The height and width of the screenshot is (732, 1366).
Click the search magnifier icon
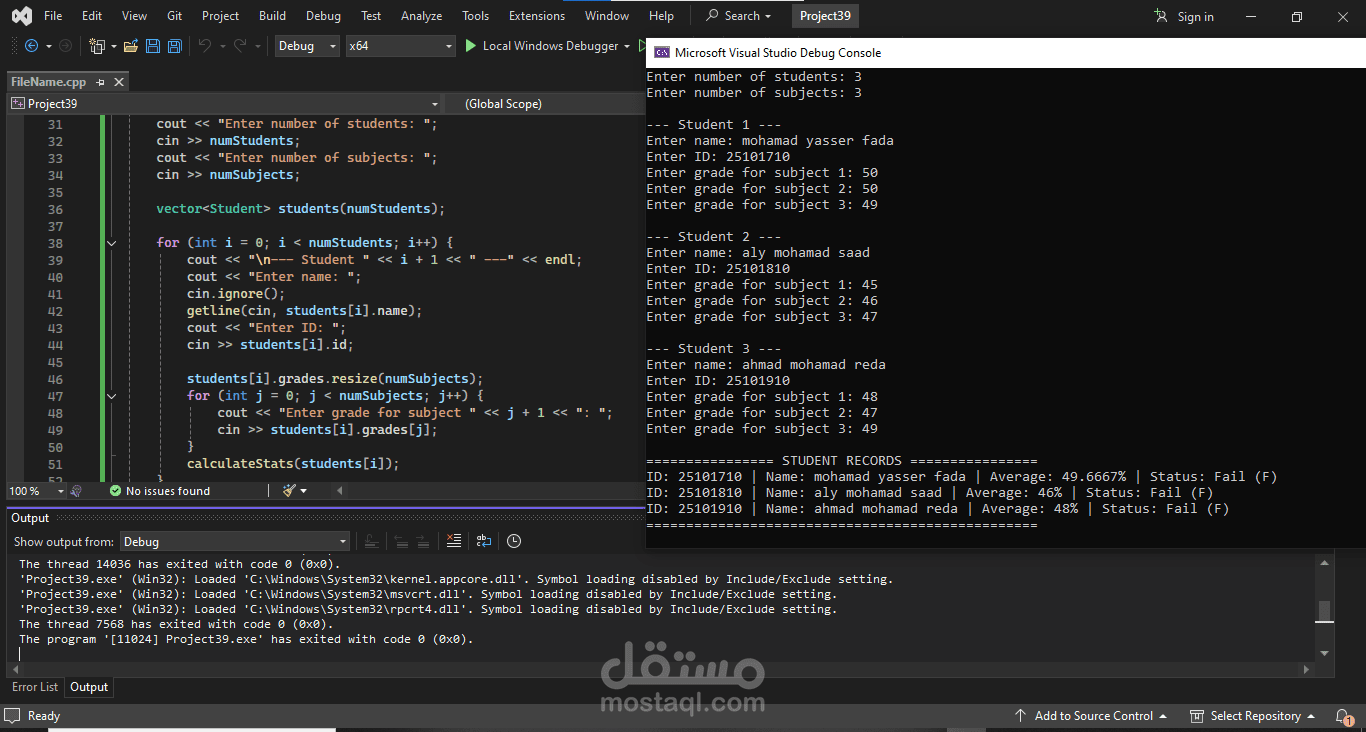(x=713, y=16)
